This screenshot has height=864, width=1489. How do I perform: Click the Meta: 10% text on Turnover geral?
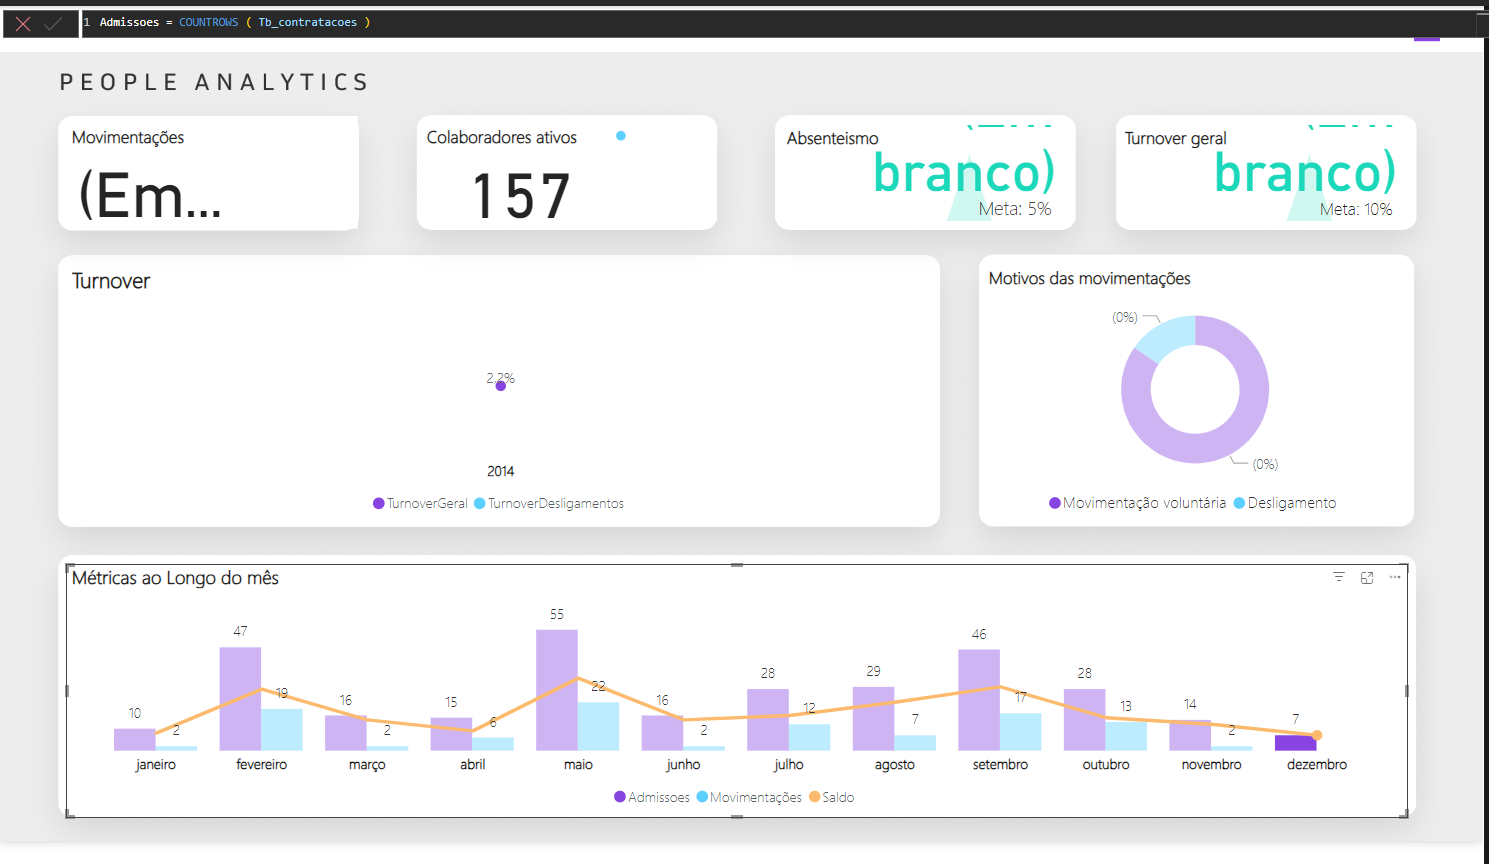coord(1356,209)
